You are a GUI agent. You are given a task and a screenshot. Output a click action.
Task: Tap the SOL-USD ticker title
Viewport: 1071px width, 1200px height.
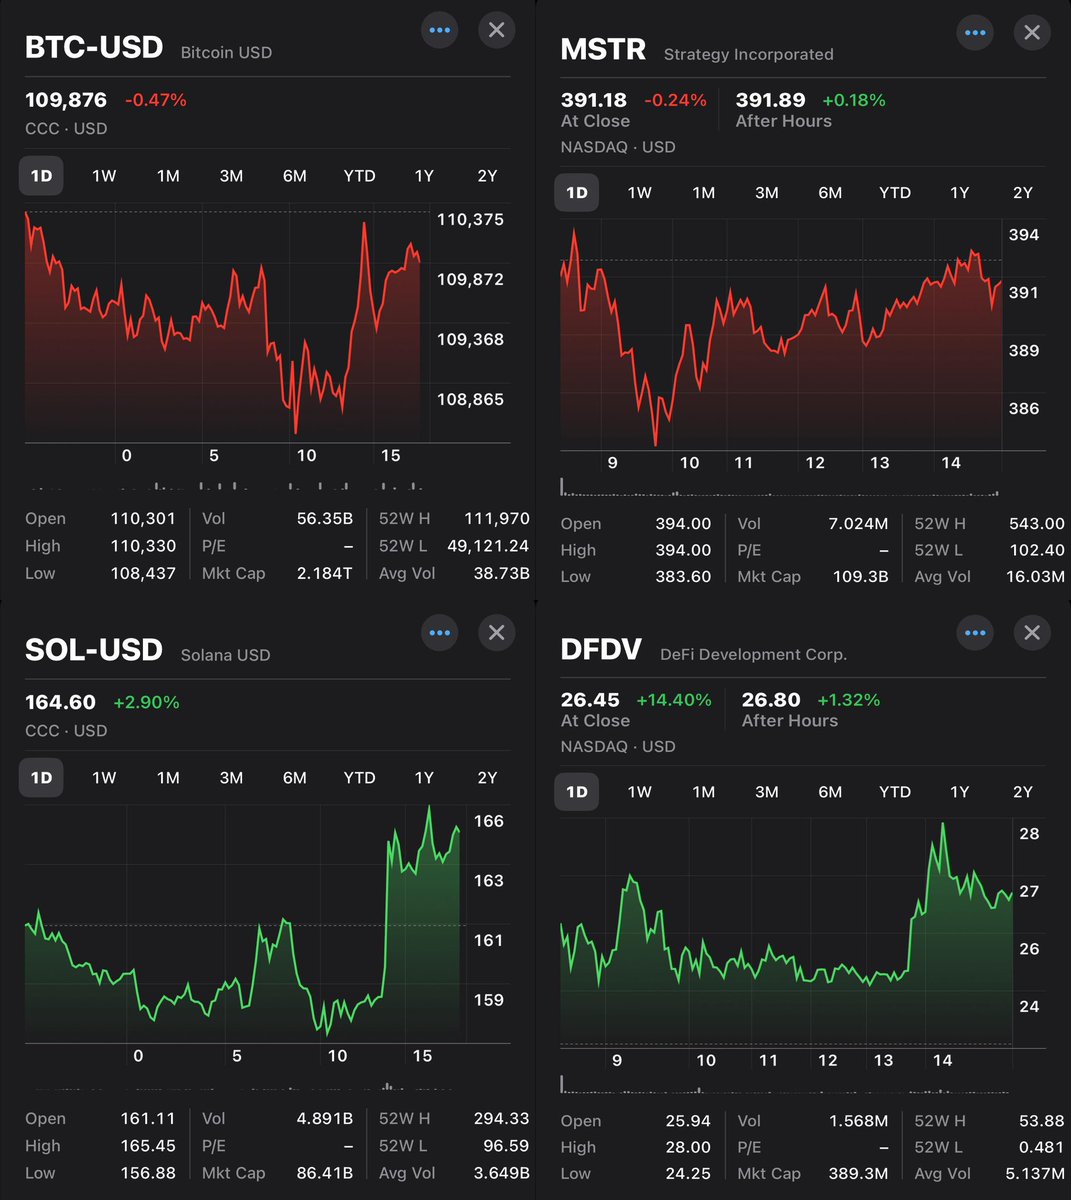[93, 650]
